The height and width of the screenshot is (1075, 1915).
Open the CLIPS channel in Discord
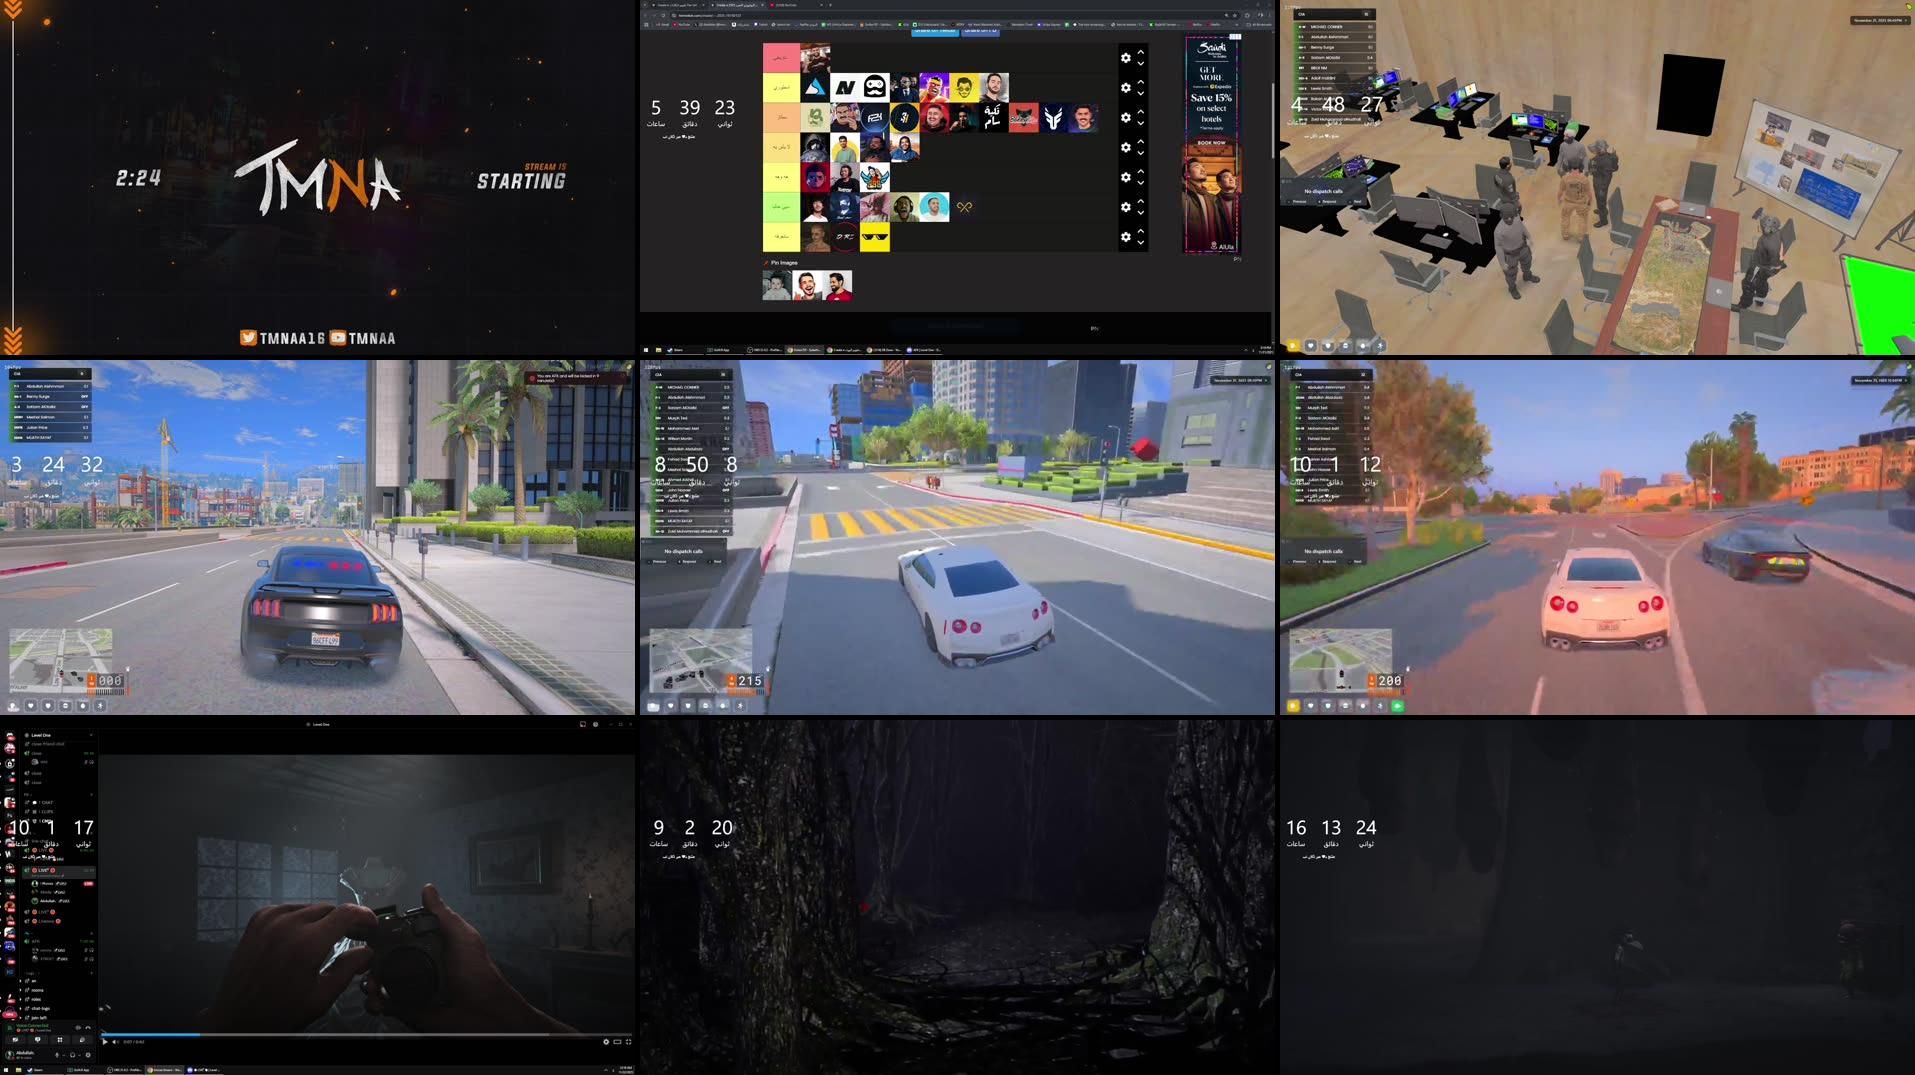pos(45,810)
